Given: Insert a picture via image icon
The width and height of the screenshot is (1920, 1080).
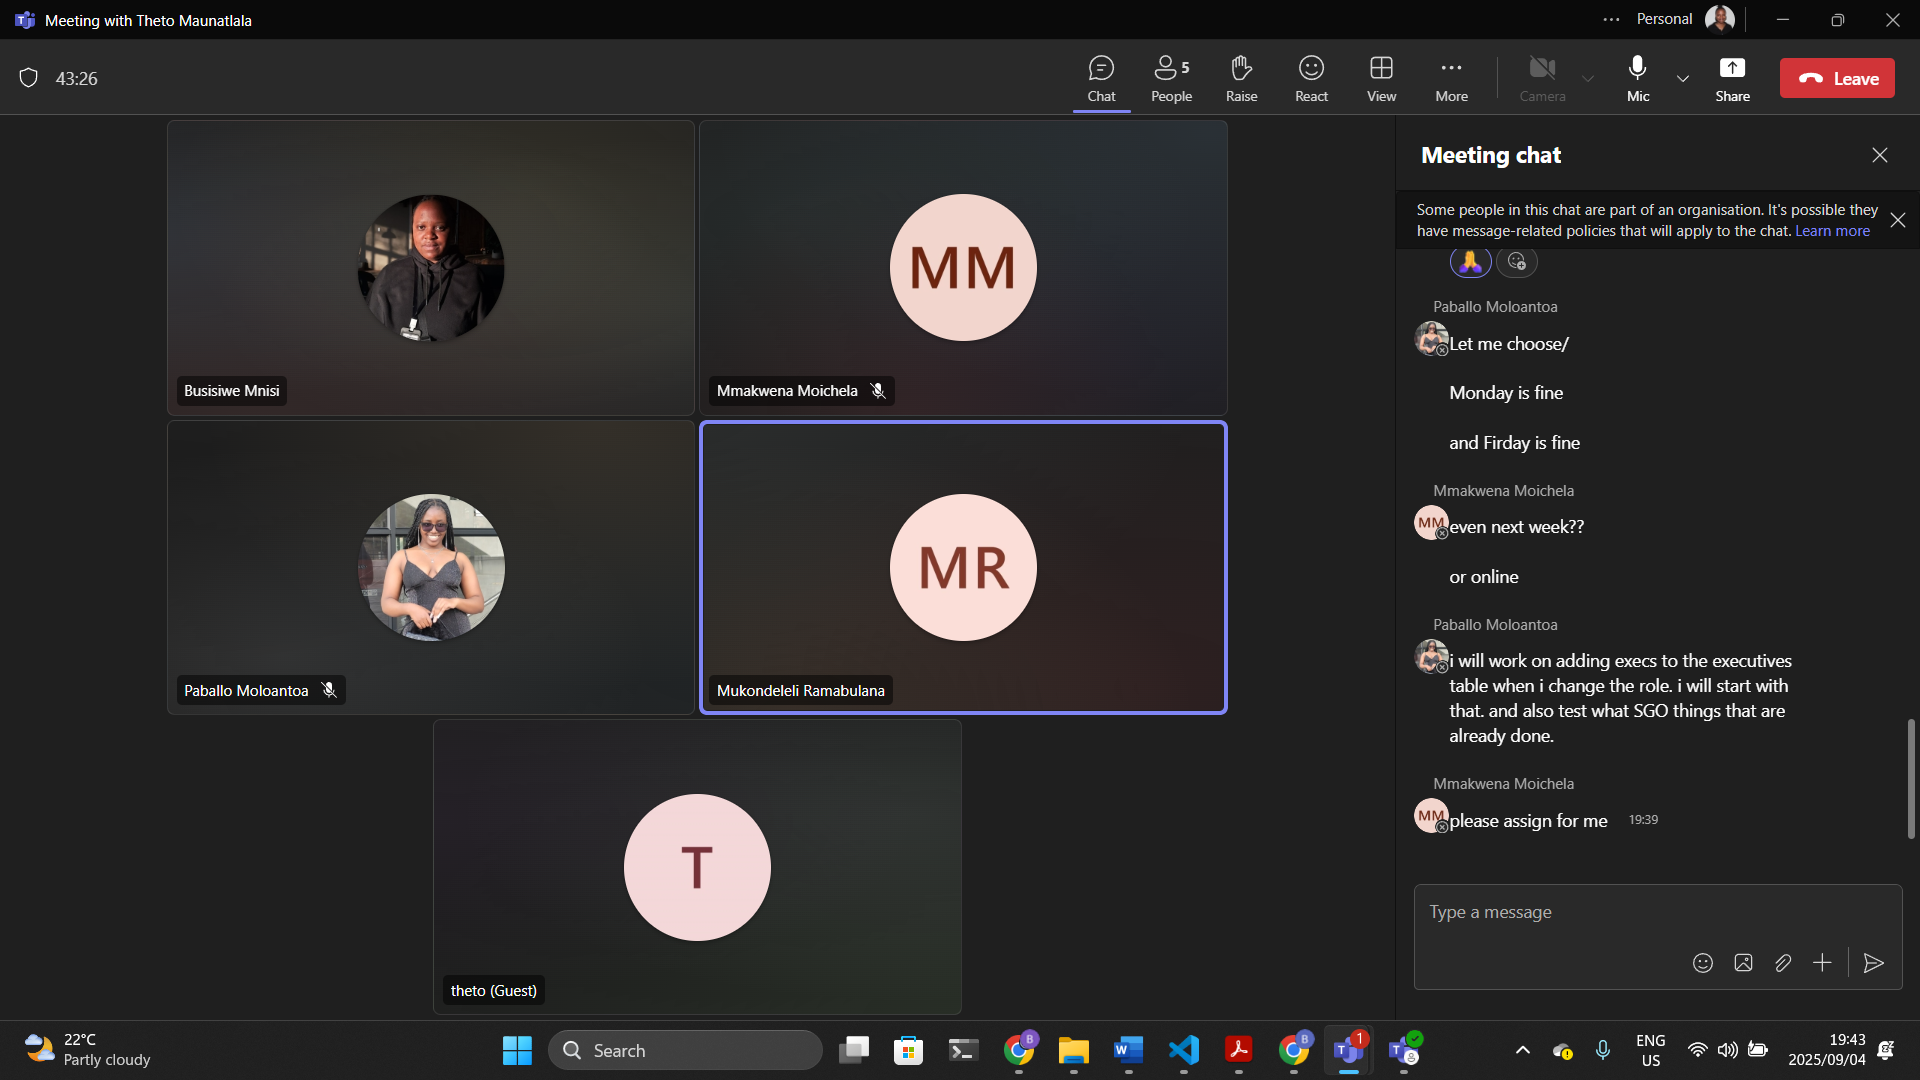Looking at the screenshot, I should (x=1743, y=963).
